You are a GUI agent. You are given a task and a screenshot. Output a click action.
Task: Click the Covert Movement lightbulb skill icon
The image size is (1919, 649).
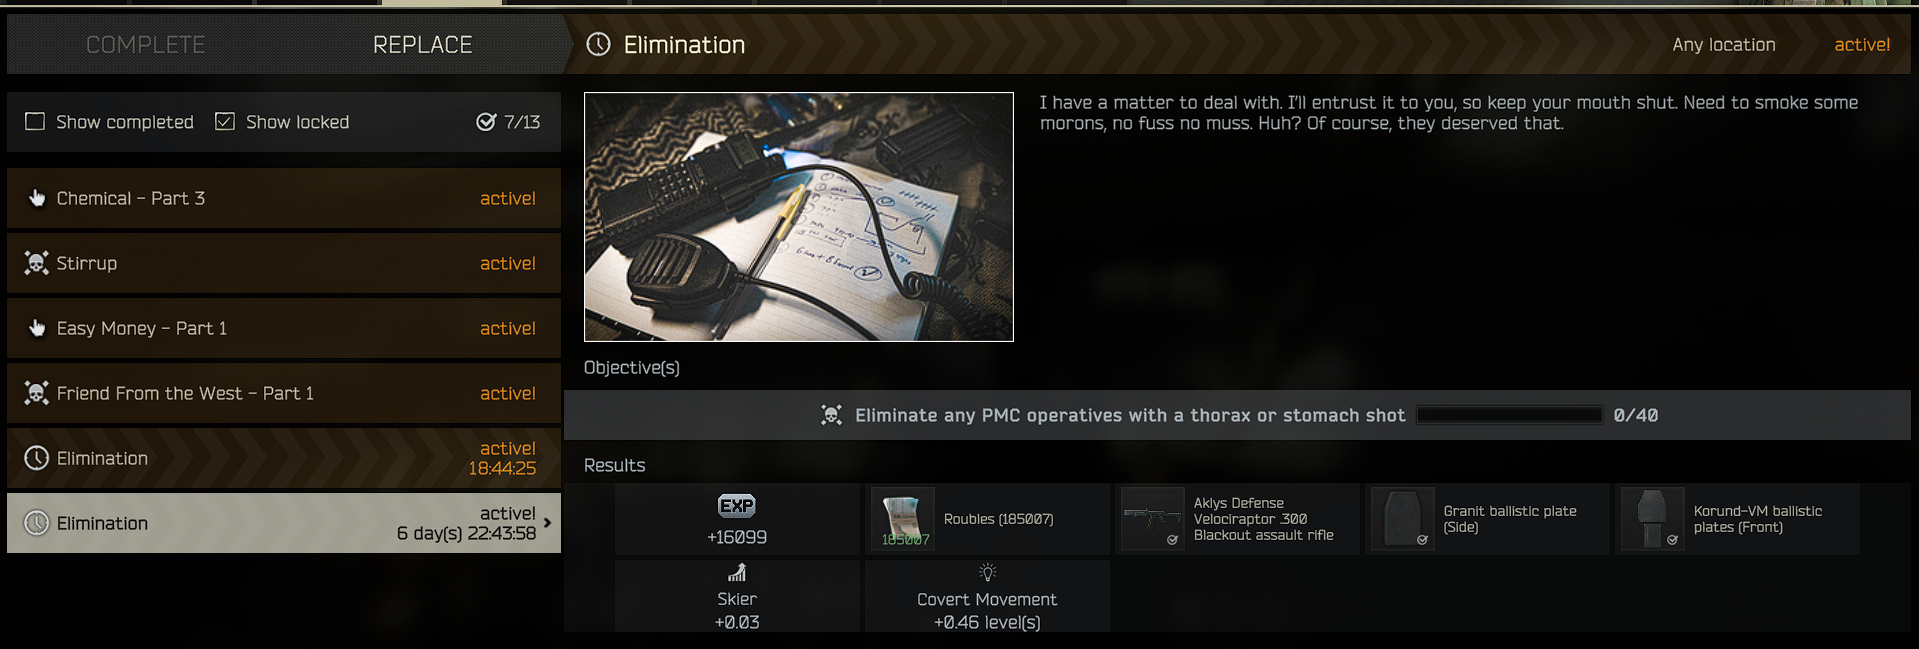[987, 573]
